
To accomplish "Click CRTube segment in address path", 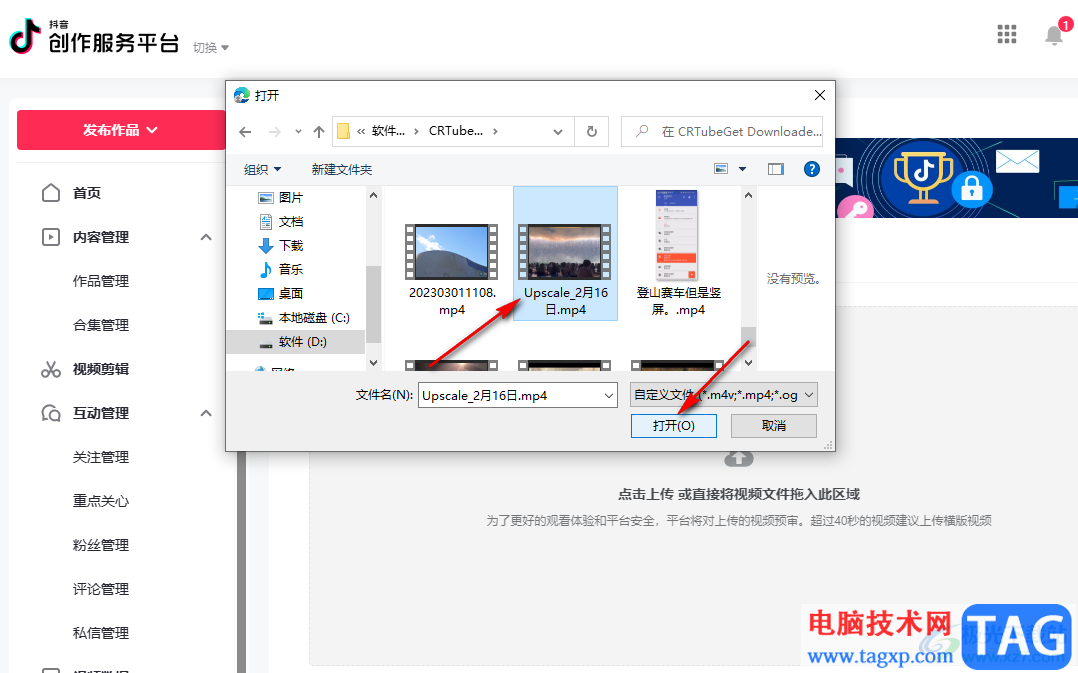I will (456, 131).
